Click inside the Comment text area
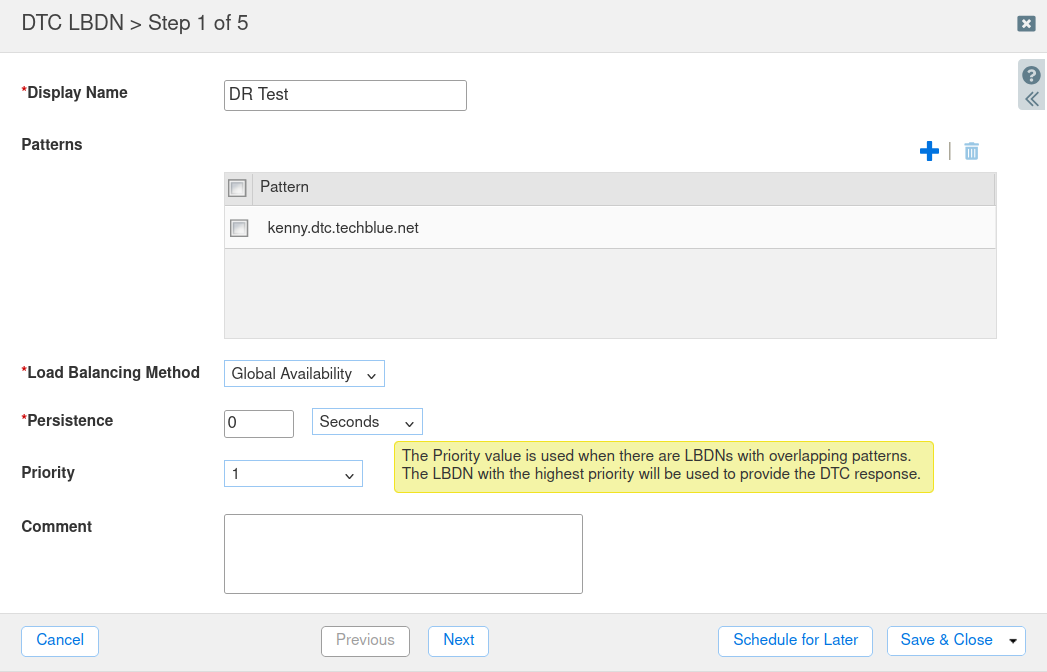The image size is (1047, 672). [403, 554]
